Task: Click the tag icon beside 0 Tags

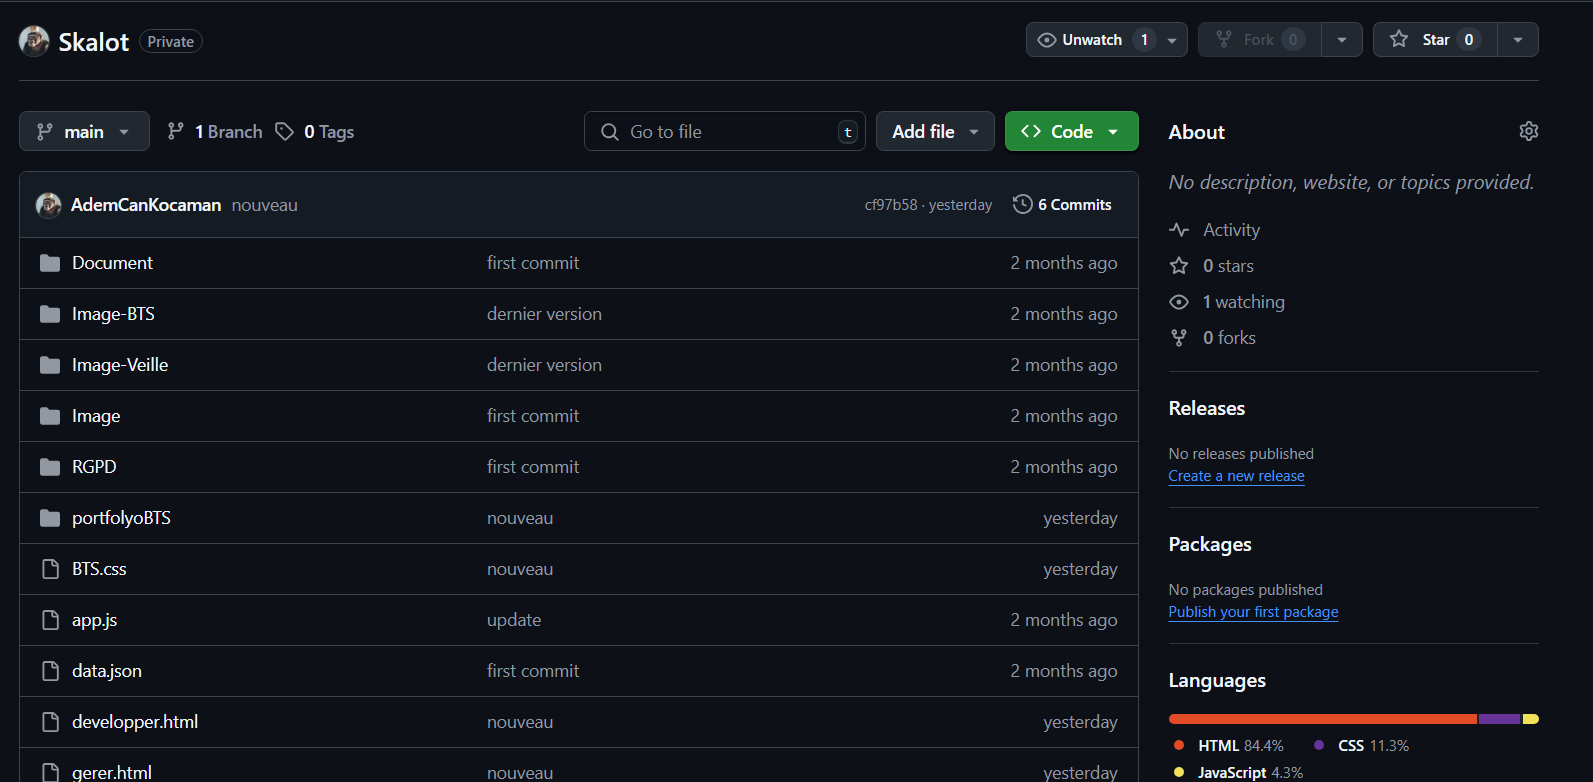Action: click(285, 131)
